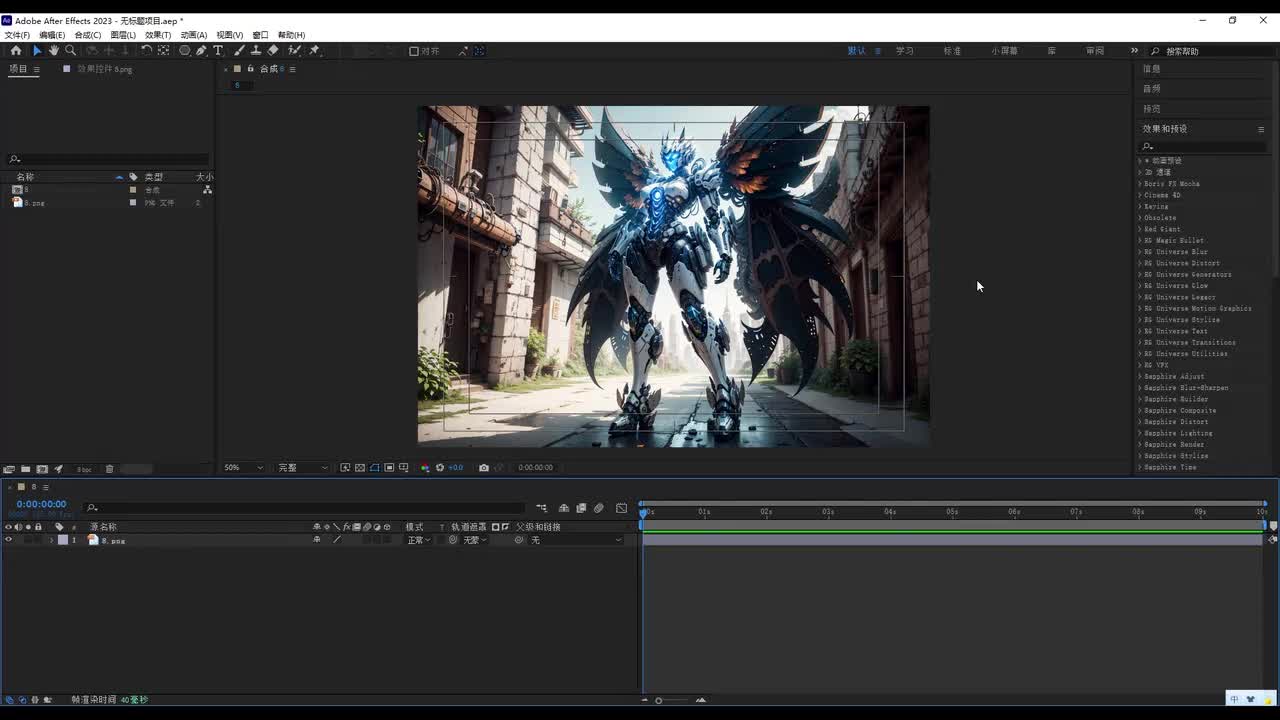Toggle the region of interest button
This screenshot has height=720, width=1280.
[x=389, y=467]
